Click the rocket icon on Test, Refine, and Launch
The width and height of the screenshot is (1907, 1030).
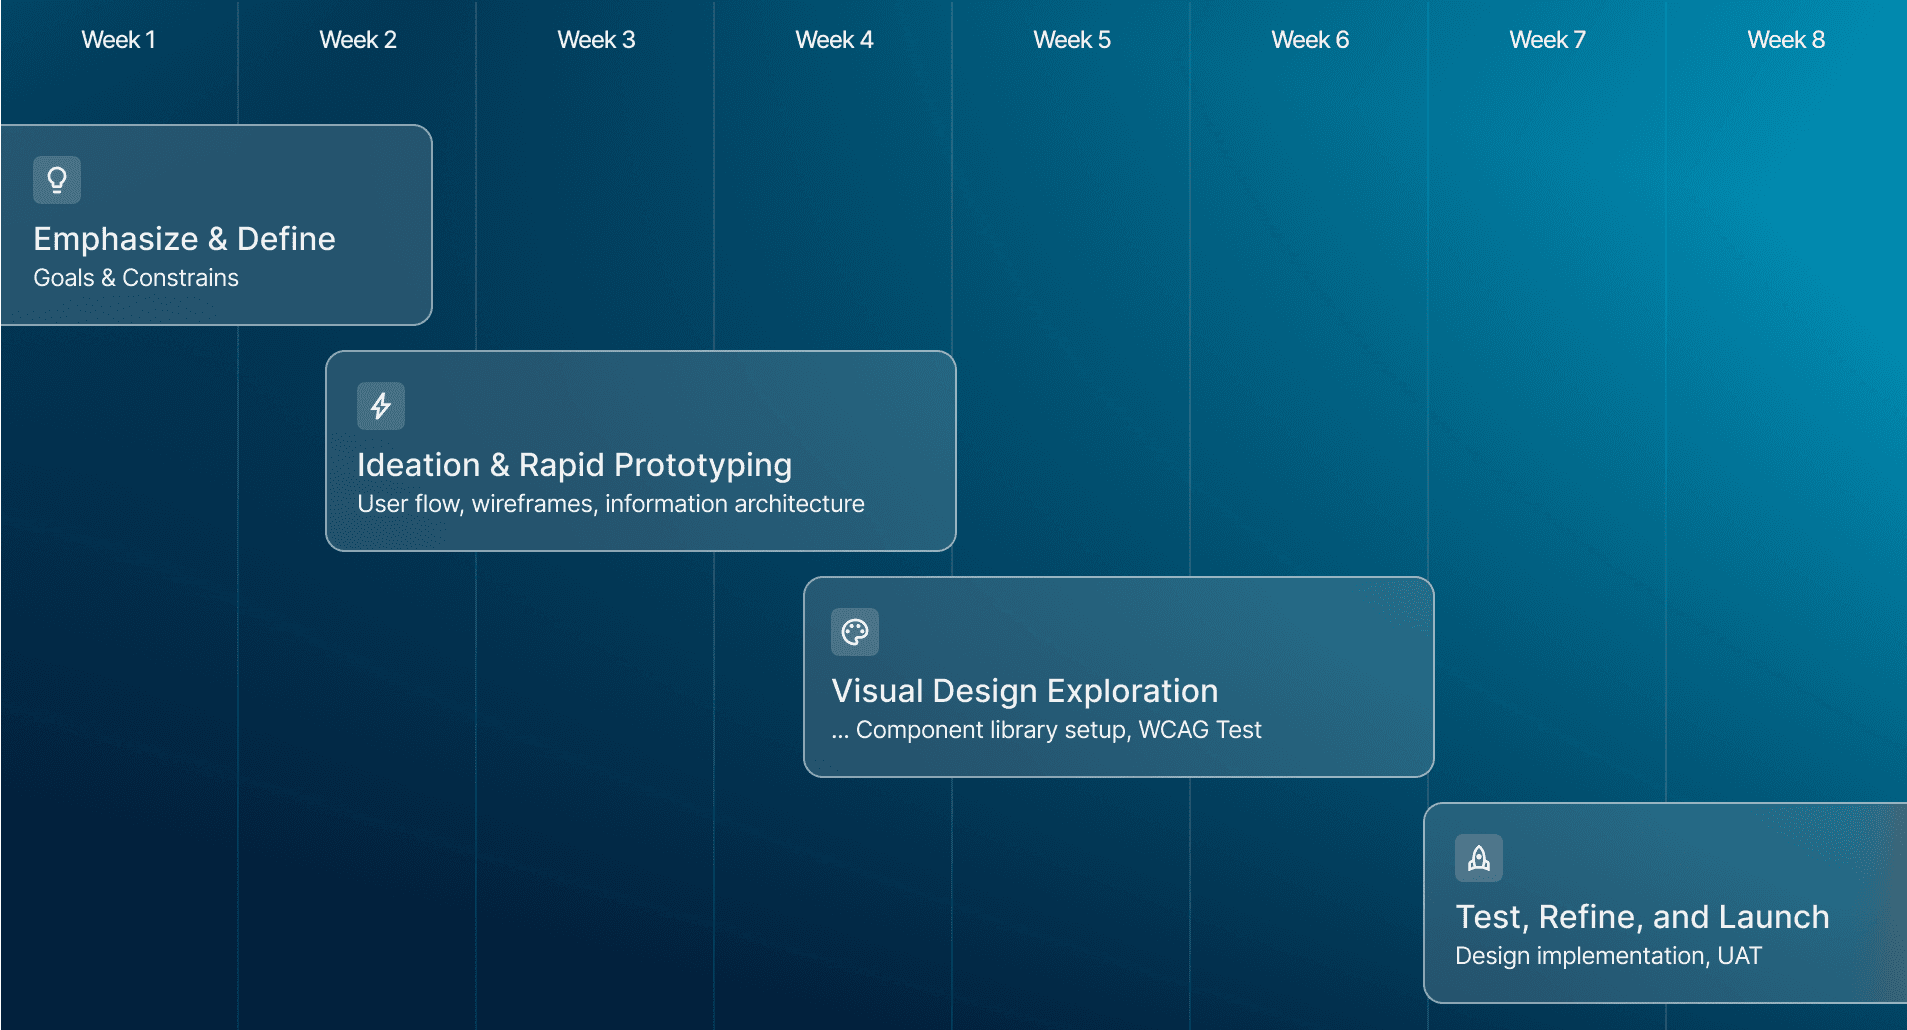tap(1479, 858)
